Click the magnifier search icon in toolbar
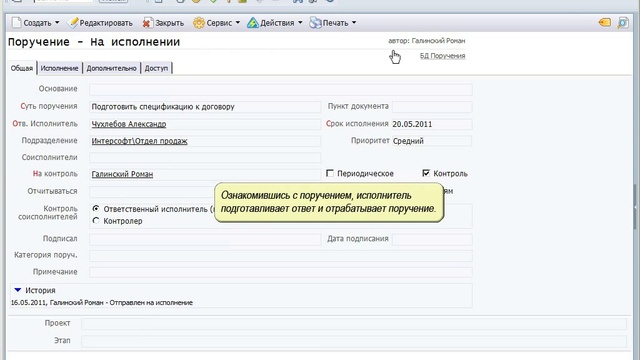The width and height of the screenshot is (640, 360). coord(623,22)
